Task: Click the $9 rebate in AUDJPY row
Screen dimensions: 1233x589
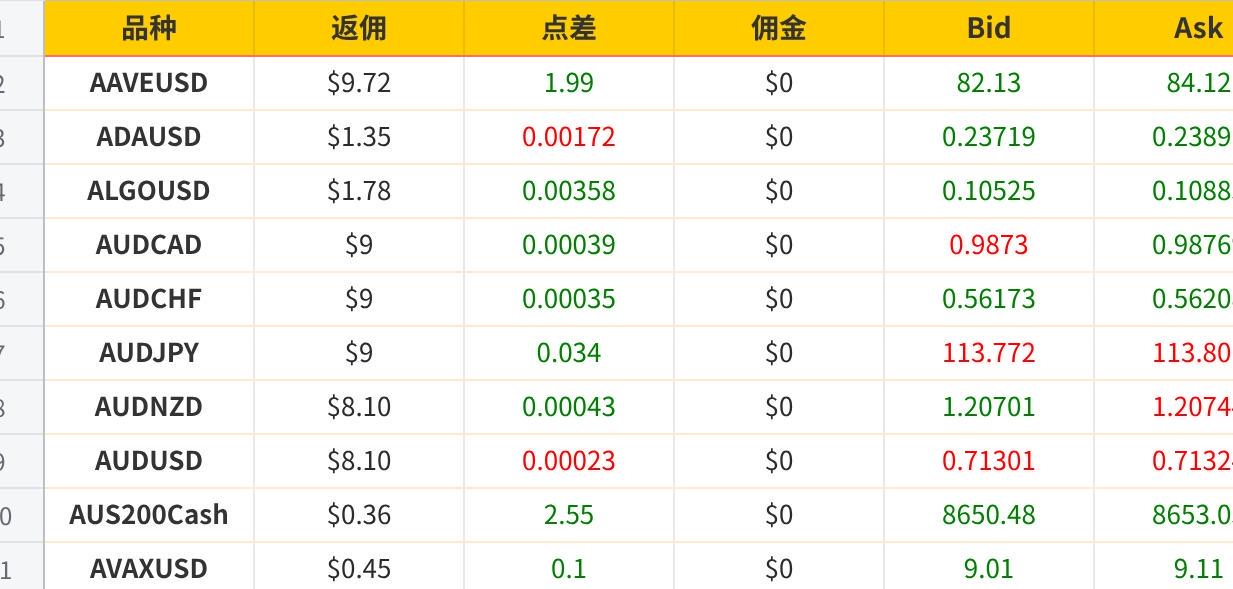Action: (359, 353)
